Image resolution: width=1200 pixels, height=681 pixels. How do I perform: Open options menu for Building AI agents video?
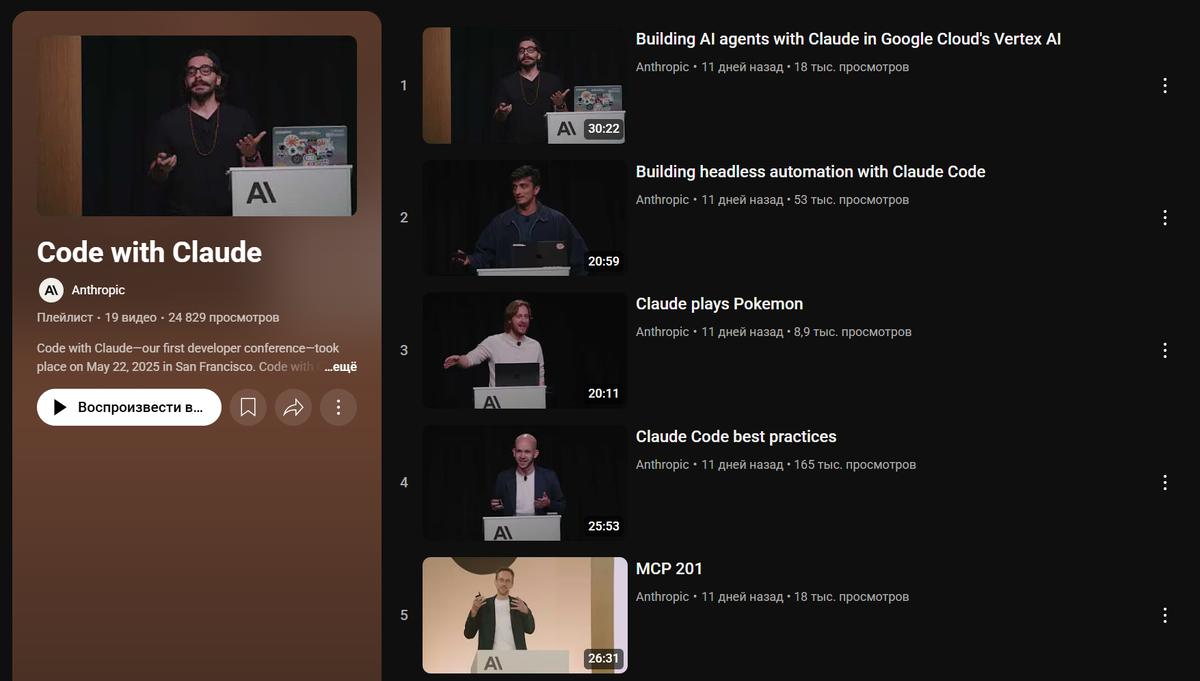pyautogui.click(x=1165, y=86)
